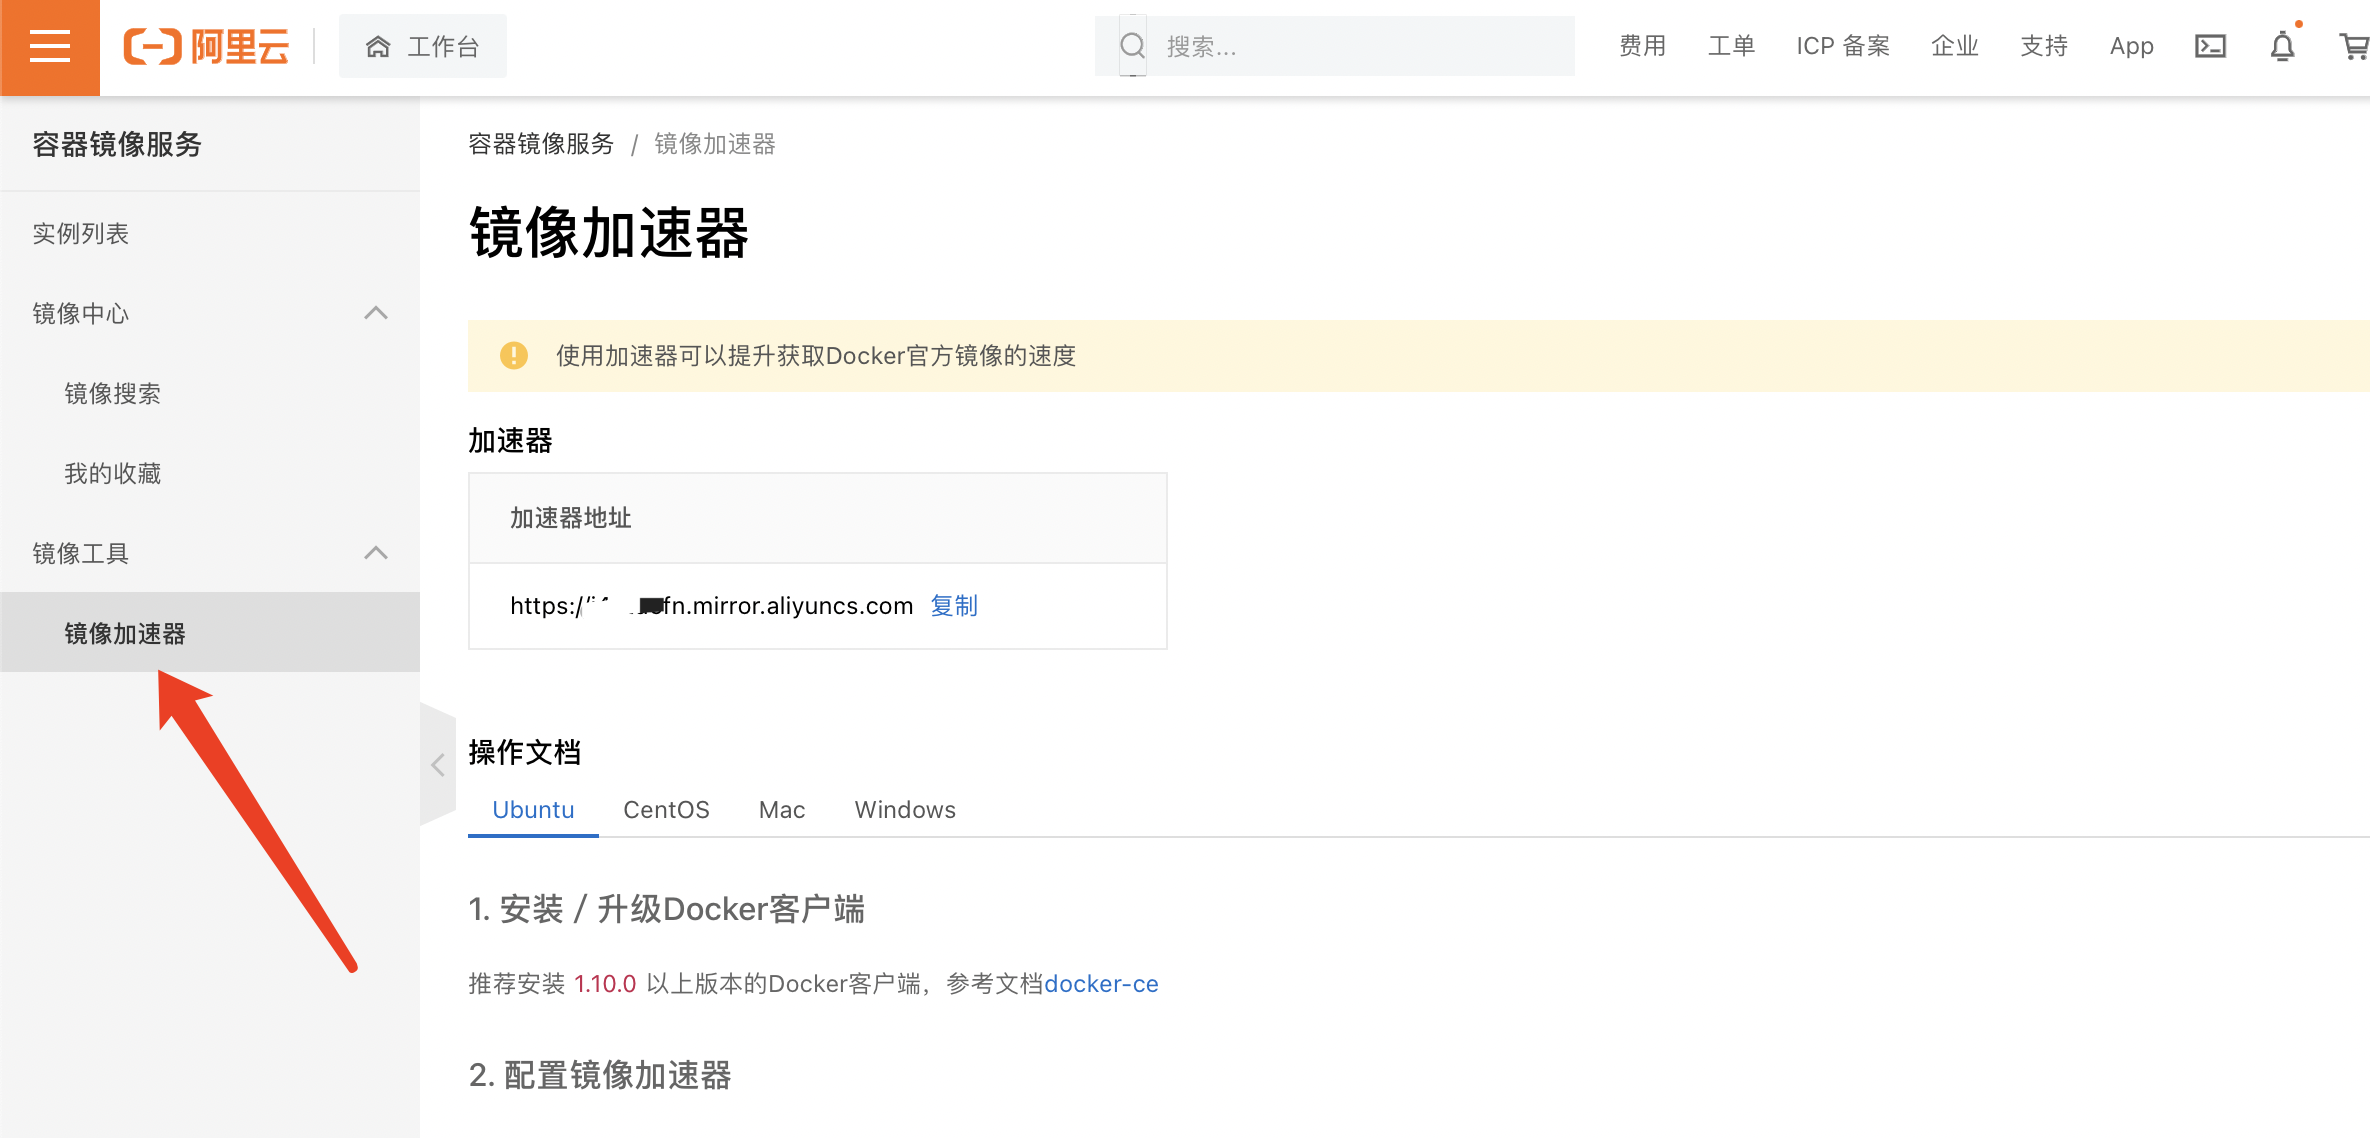Click the accelerator URL text
The image size is (2370, 1138).
tap(711, 605)
